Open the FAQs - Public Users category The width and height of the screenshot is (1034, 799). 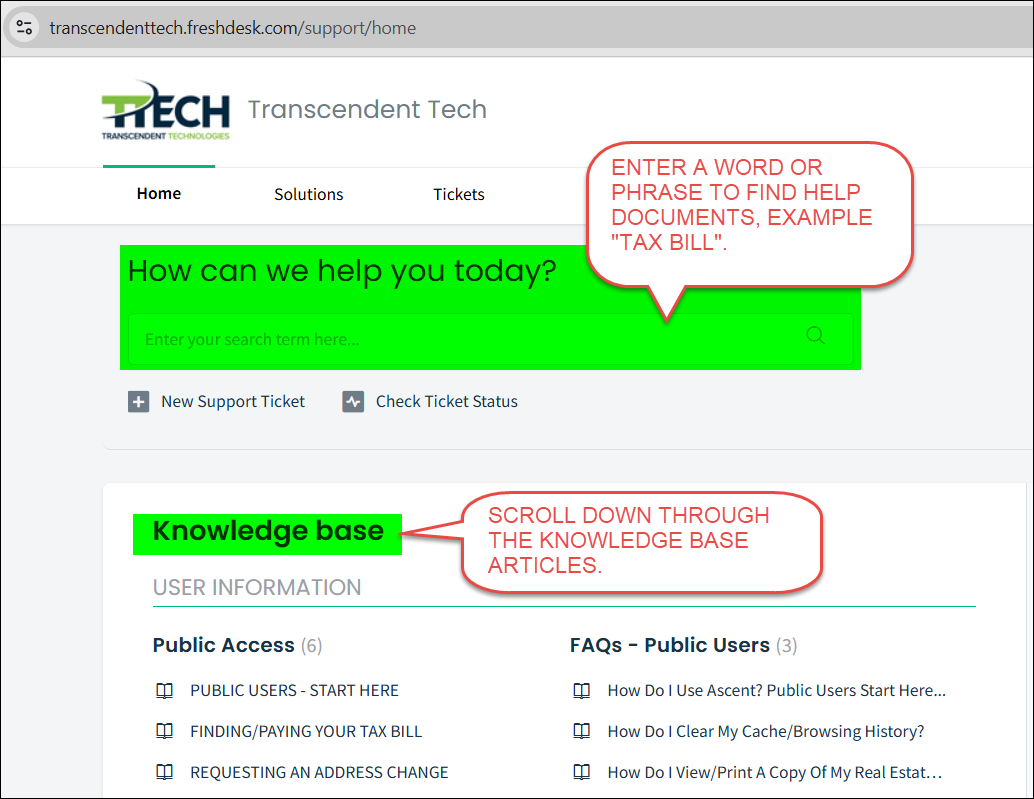(x=670, y=645)
